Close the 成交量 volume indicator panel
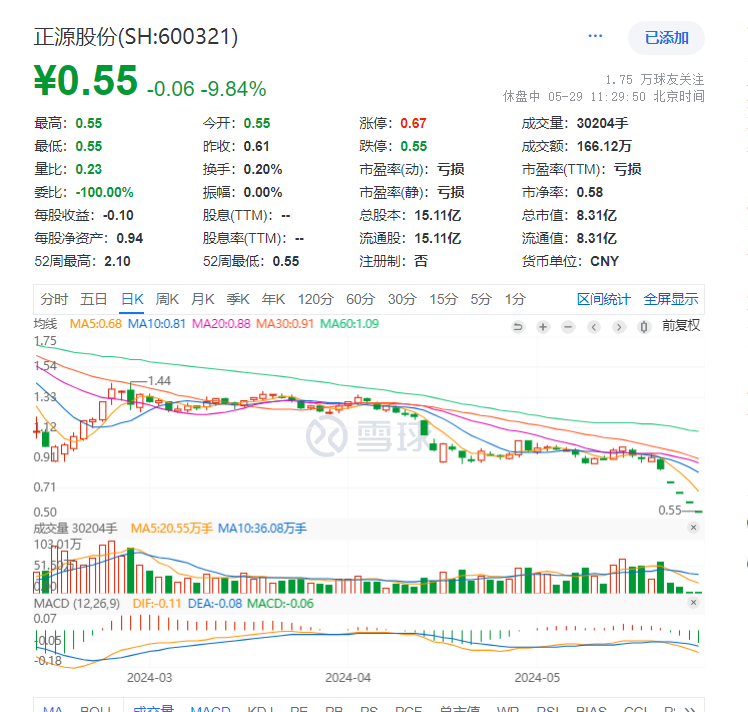This screenshot has width=748, height=712. pos(694,527)
